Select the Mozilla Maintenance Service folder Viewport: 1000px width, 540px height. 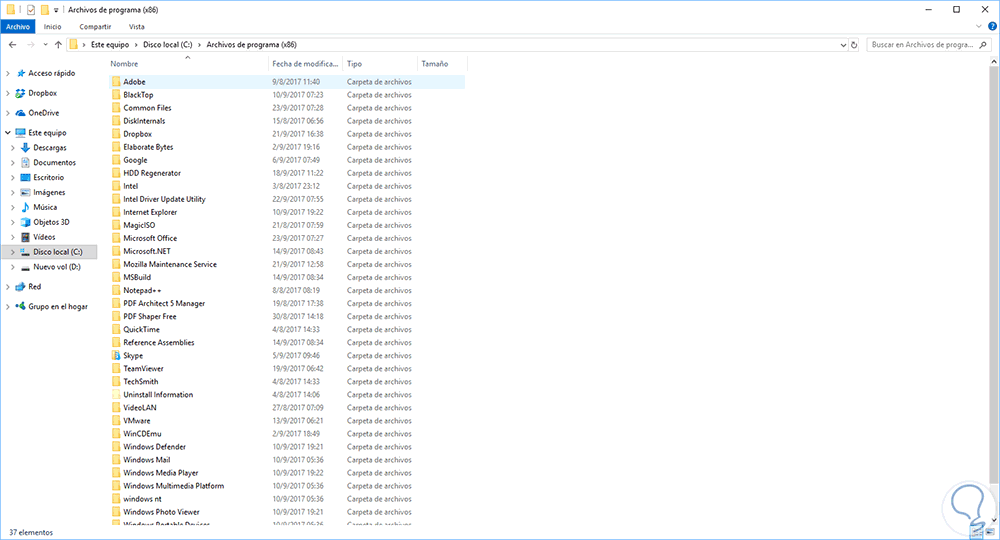170,264
